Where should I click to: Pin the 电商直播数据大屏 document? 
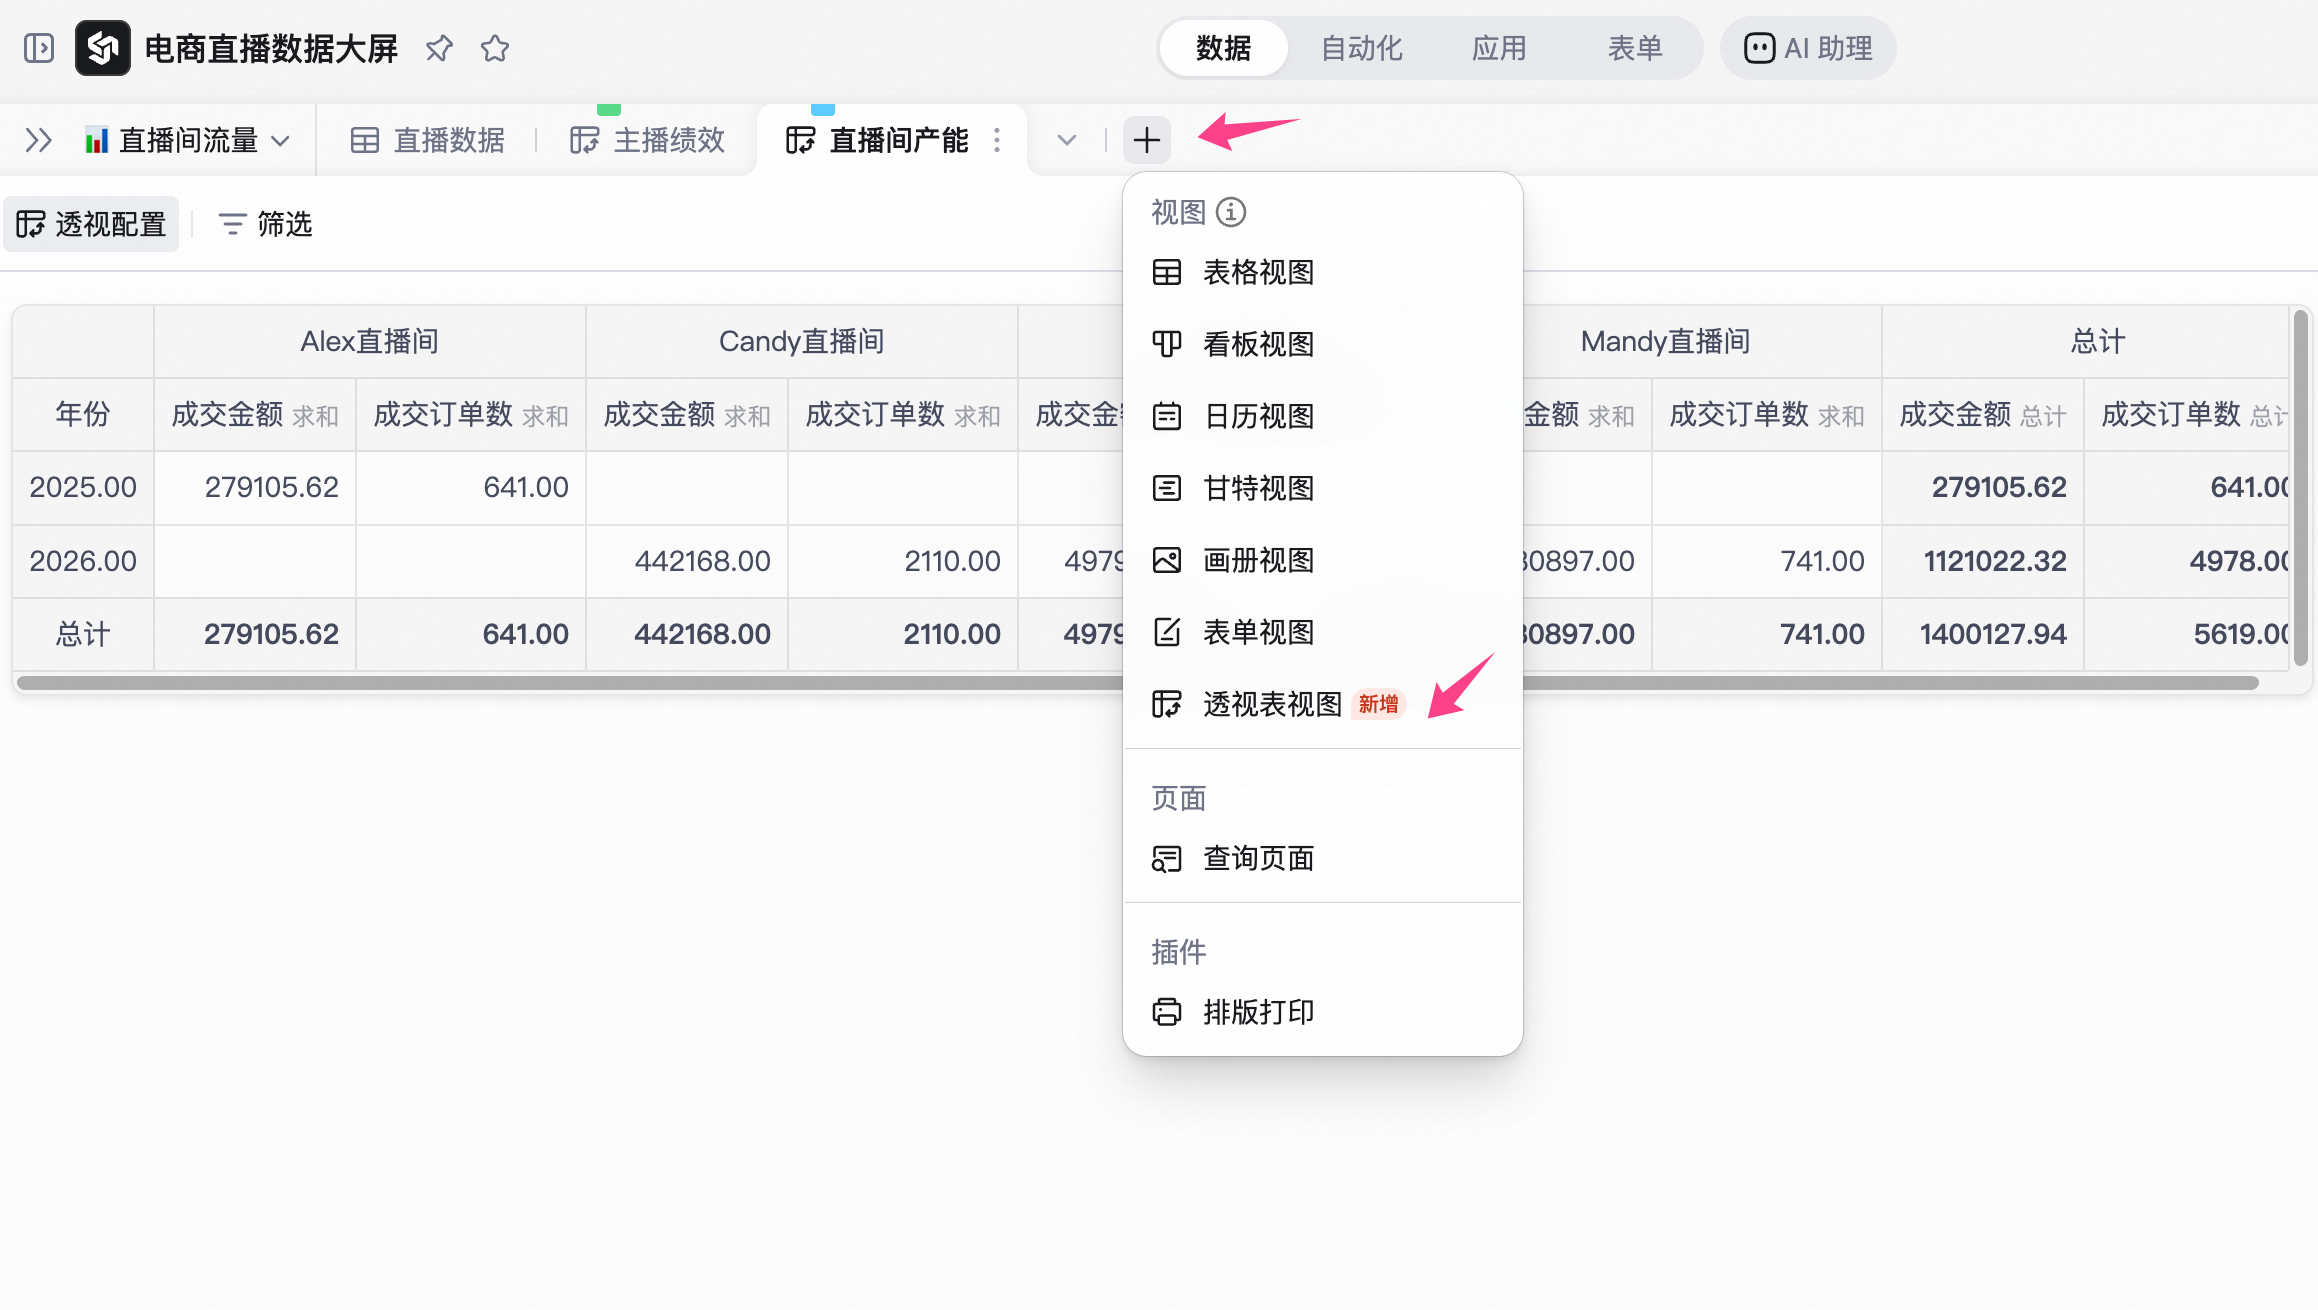439,48
